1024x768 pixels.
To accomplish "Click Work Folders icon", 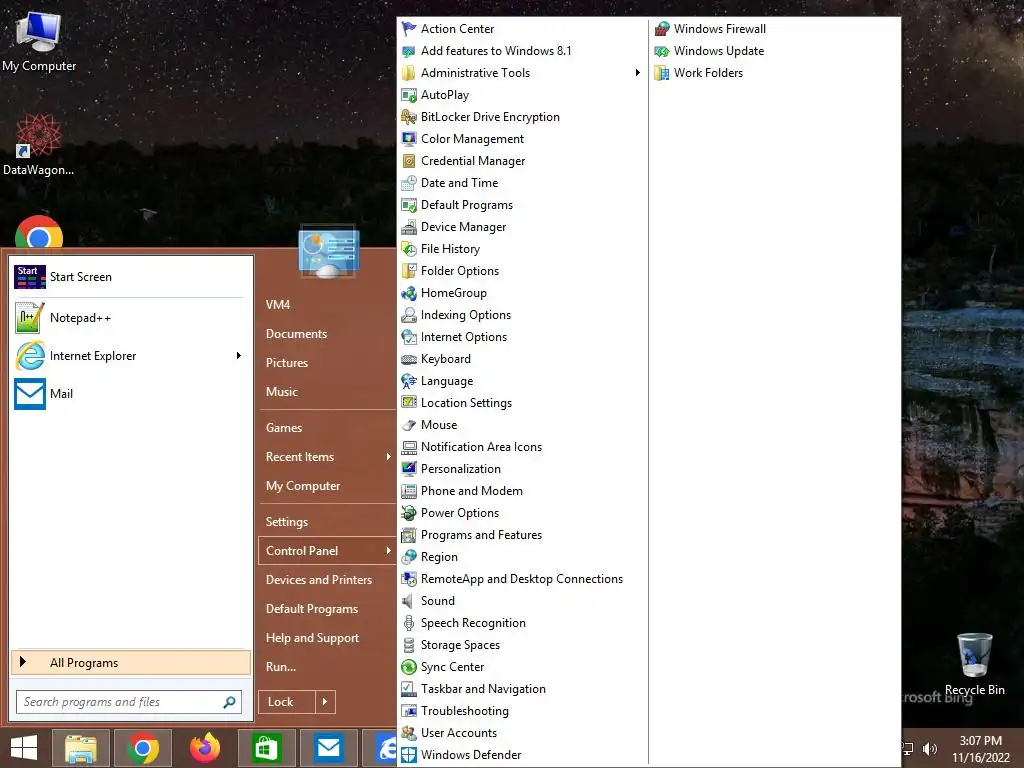I will point(662,73).
